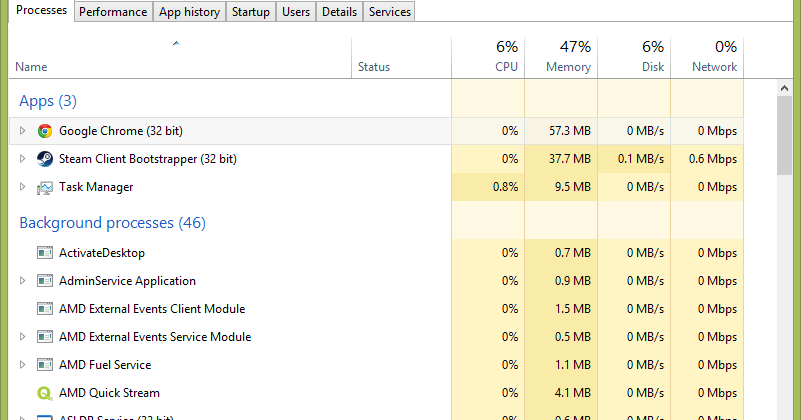Expand the AMD External Events Service Module

[22, 337]
